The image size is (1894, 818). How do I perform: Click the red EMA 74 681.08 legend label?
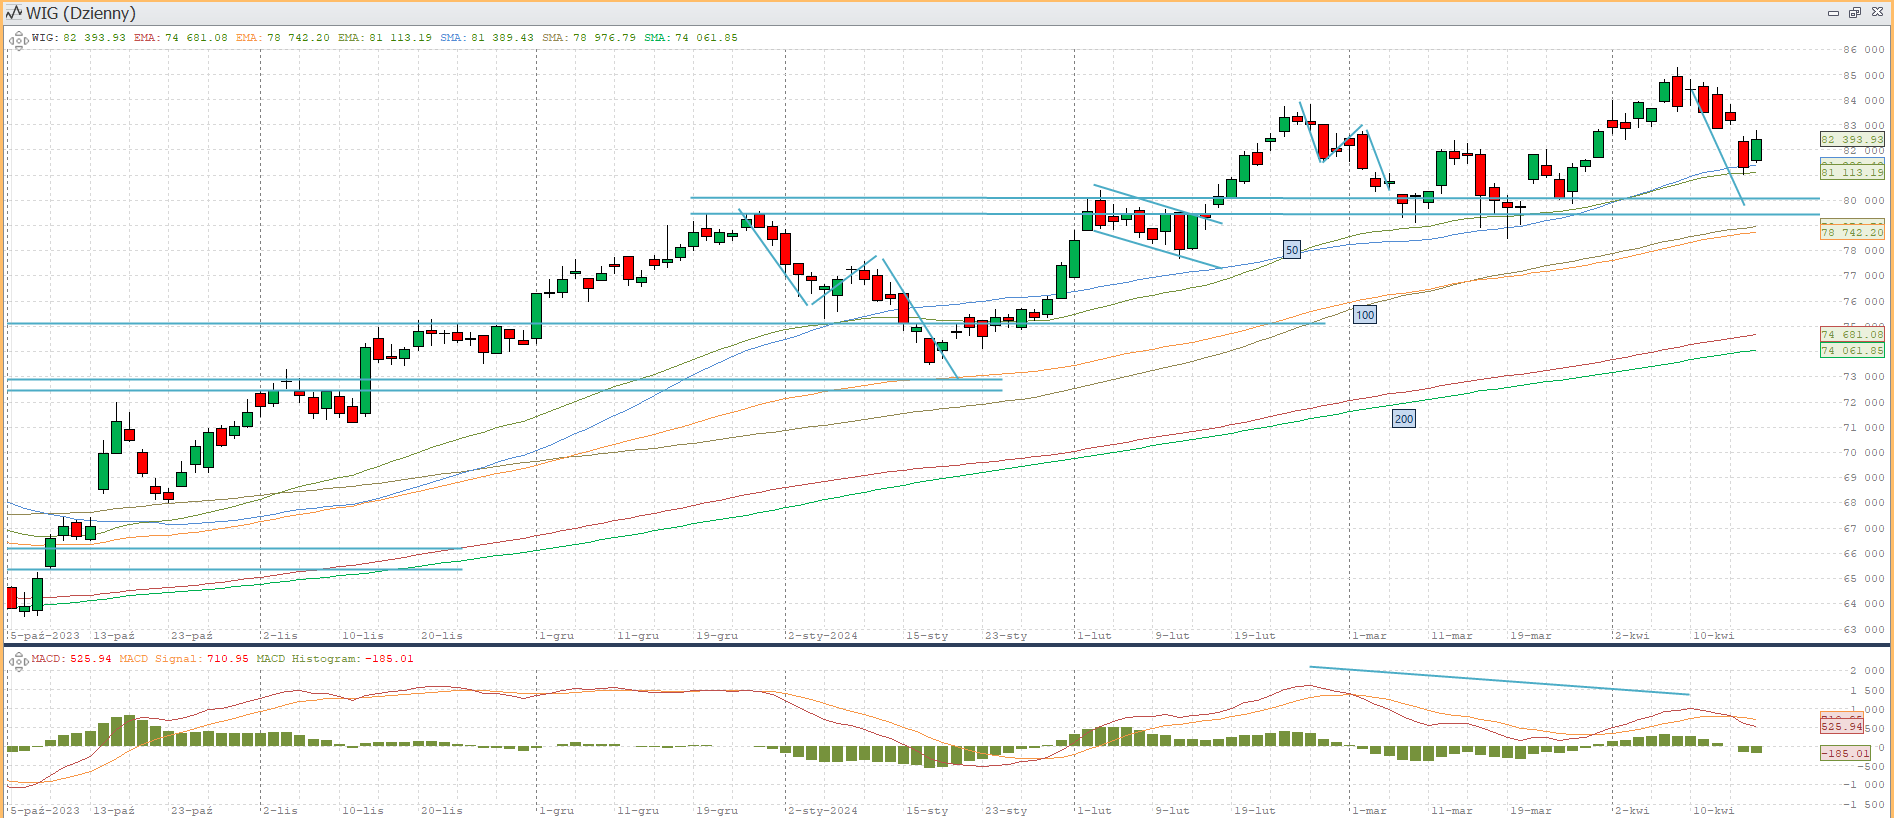180,38
